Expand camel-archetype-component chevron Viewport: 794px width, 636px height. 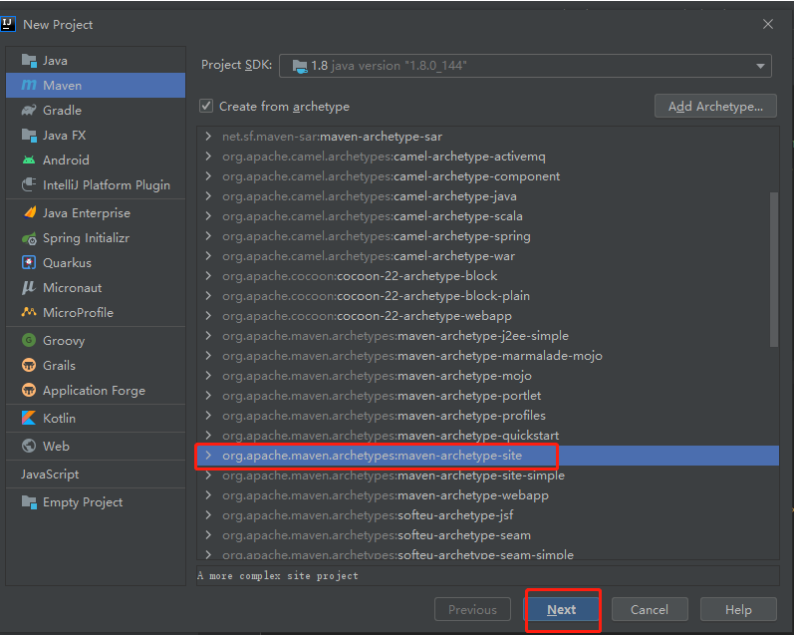(x=208, y=176)
